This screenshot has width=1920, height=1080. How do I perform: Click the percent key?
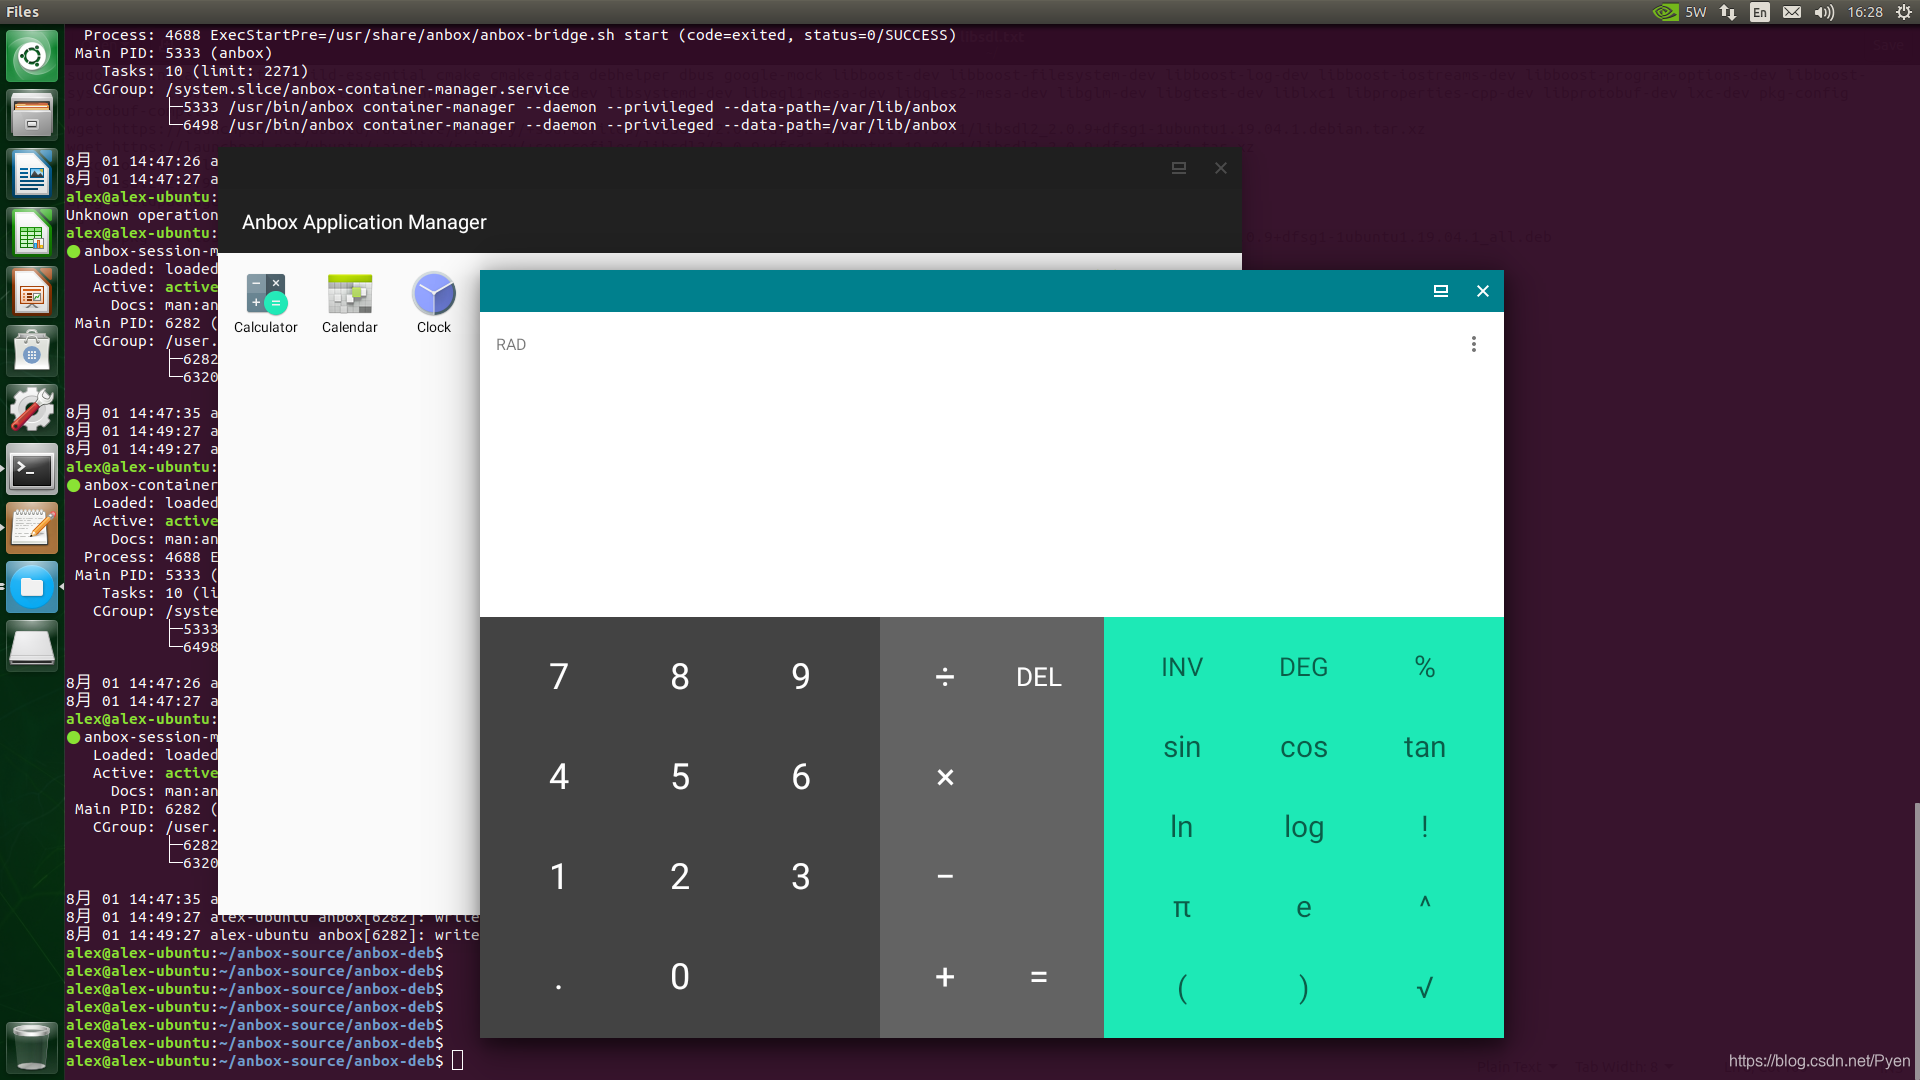pyautogui.click(x=1425, y=667)
